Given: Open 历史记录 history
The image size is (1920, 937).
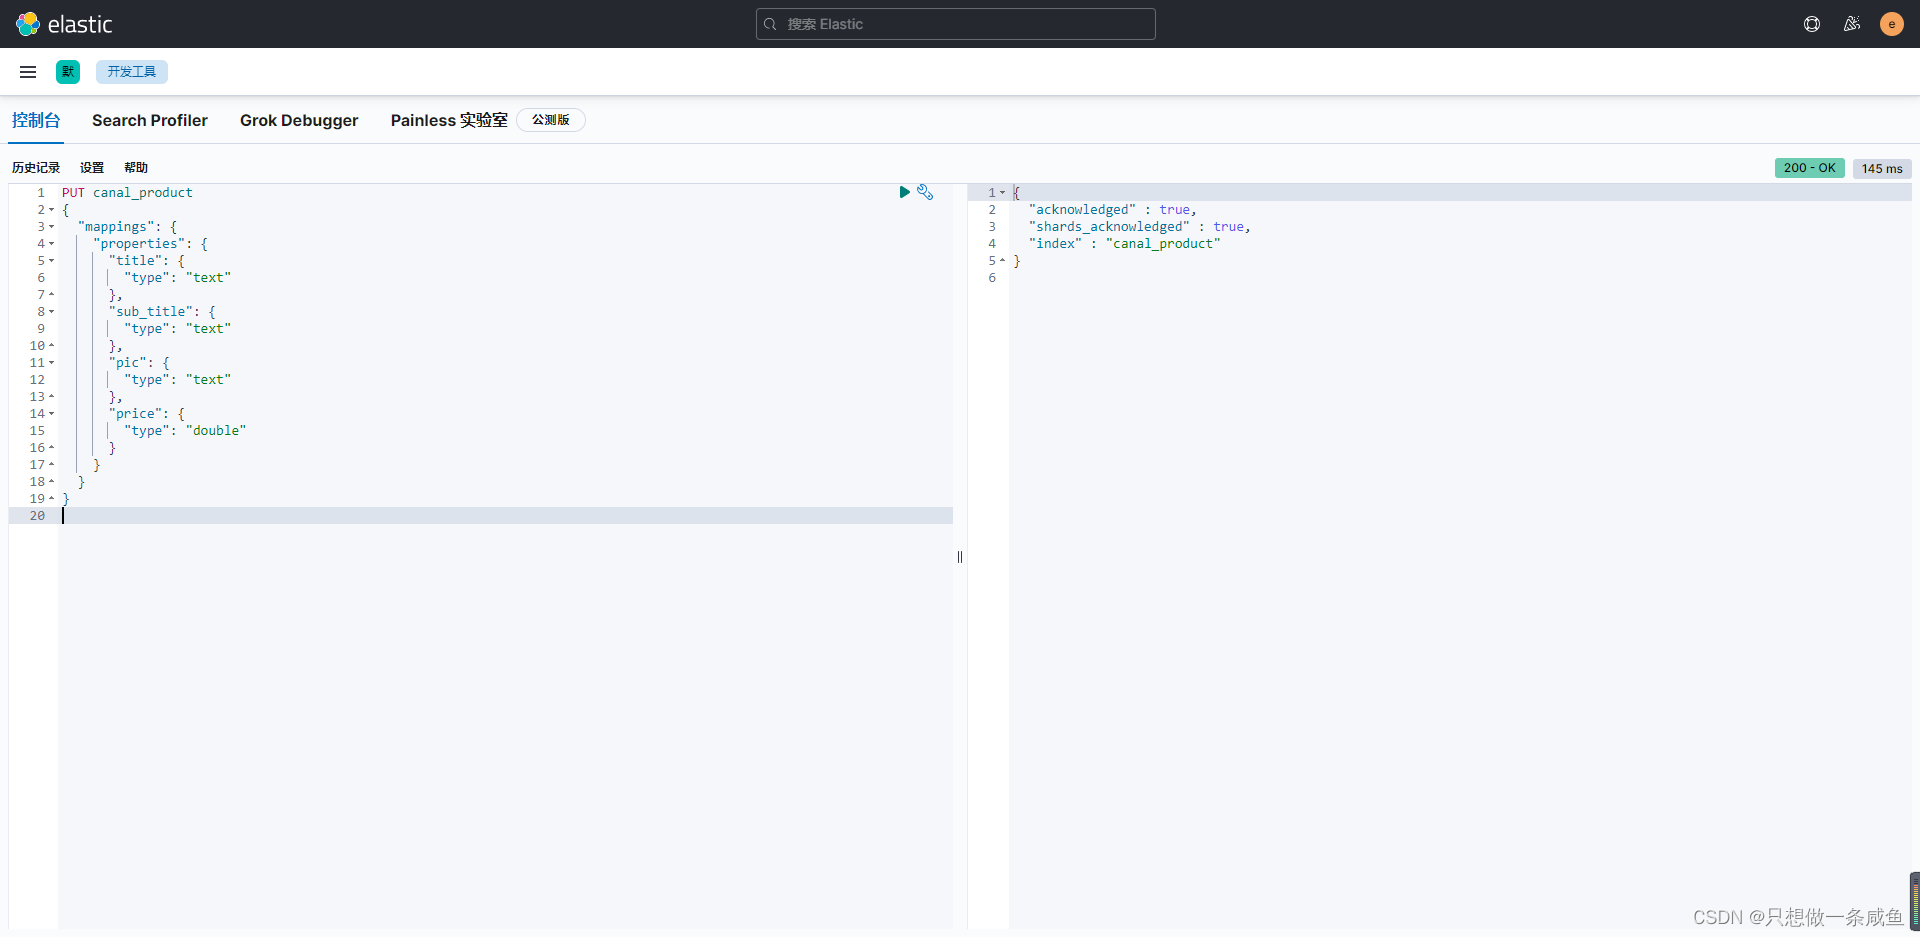Looking at the screenshot, I should pos(36,168).
